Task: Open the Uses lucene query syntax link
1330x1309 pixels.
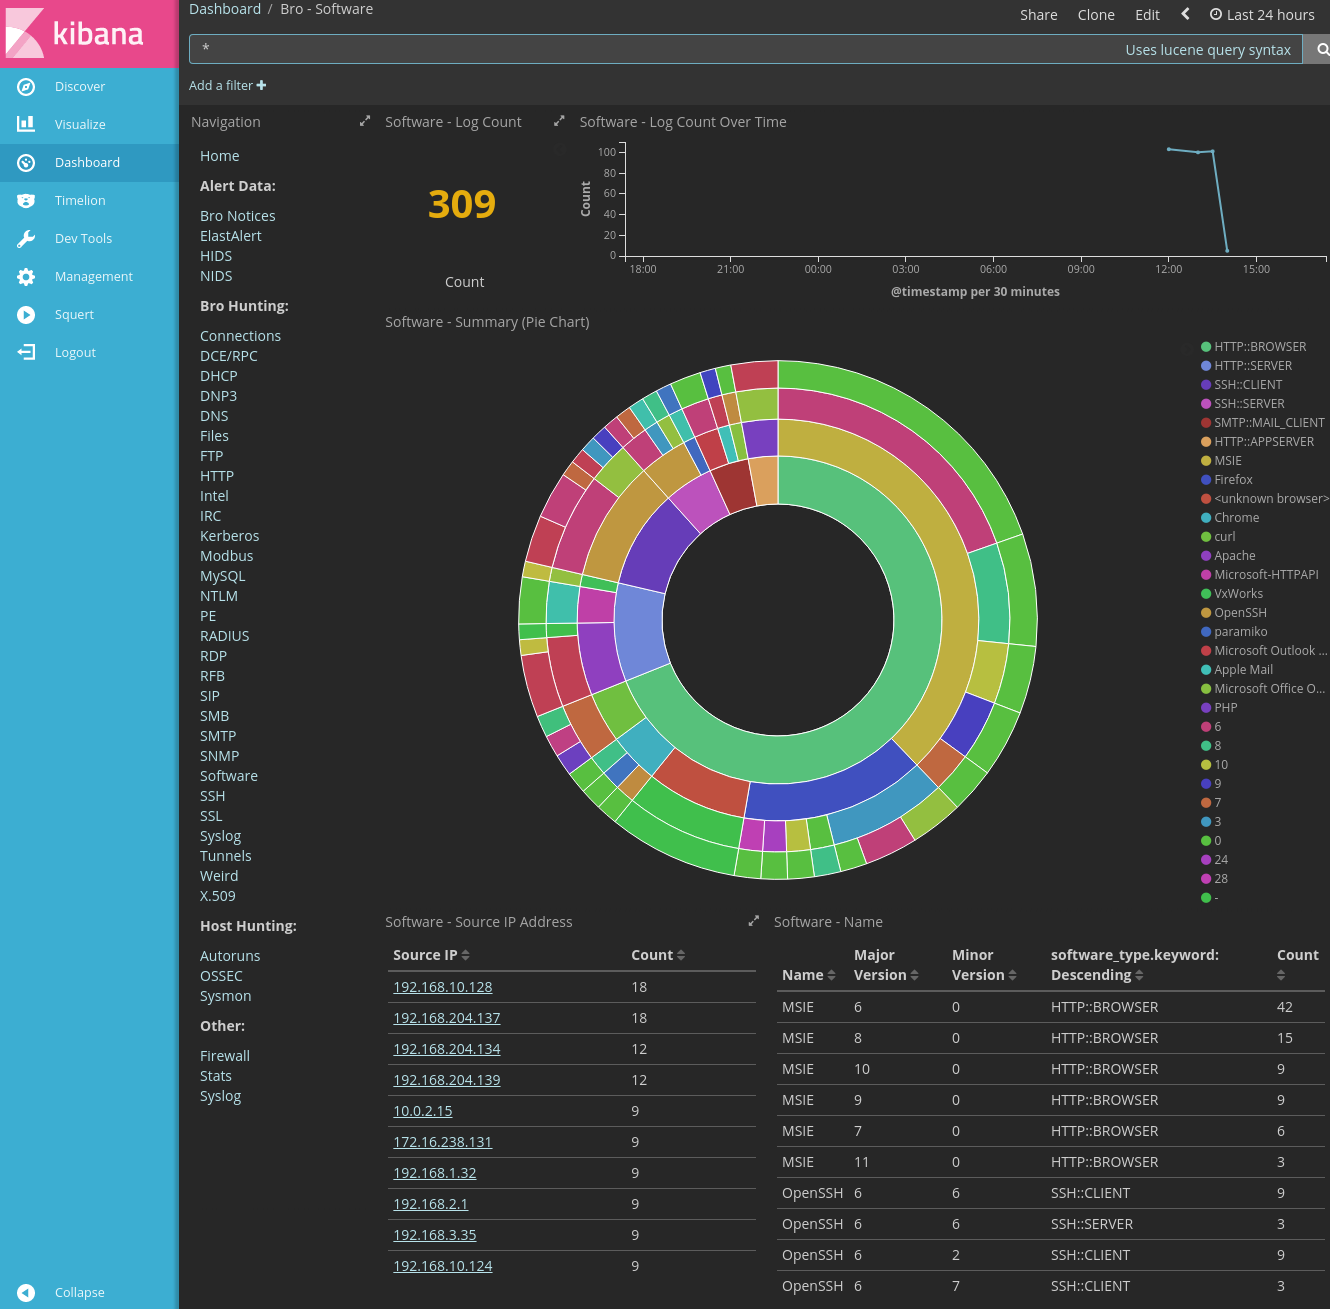Action: [x=1207, y=50]
